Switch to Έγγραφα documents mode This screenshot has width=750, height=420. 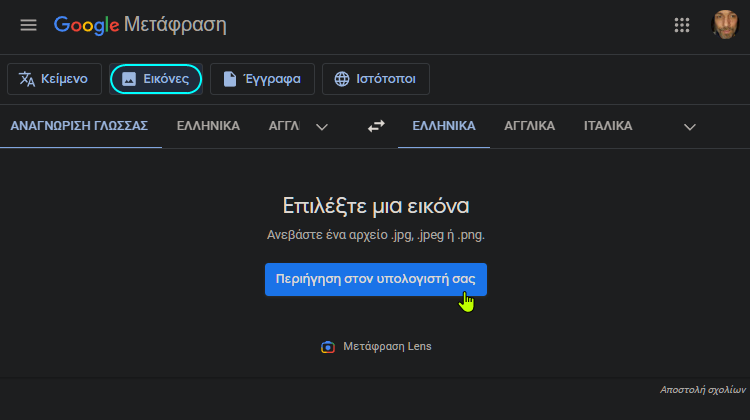click(x=262, y=79)
